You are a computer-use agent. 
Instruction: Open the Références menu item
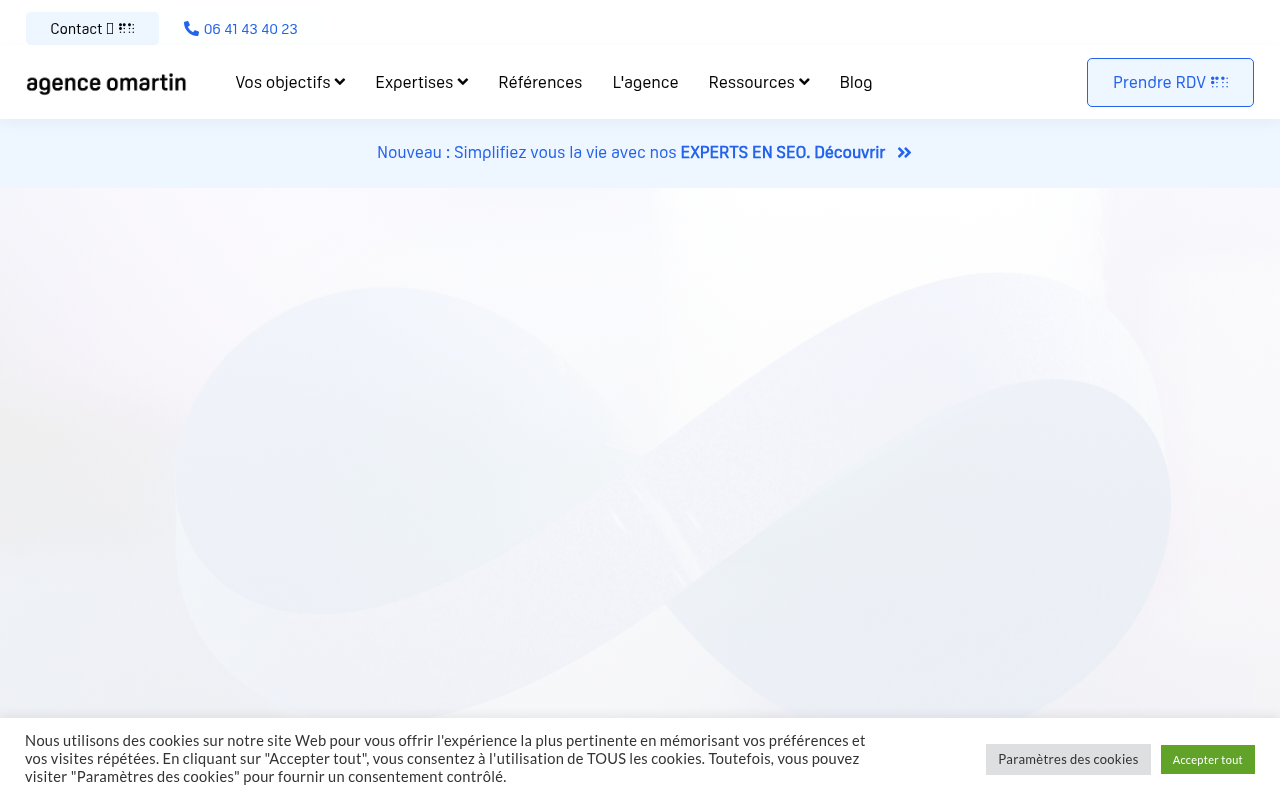540,82
